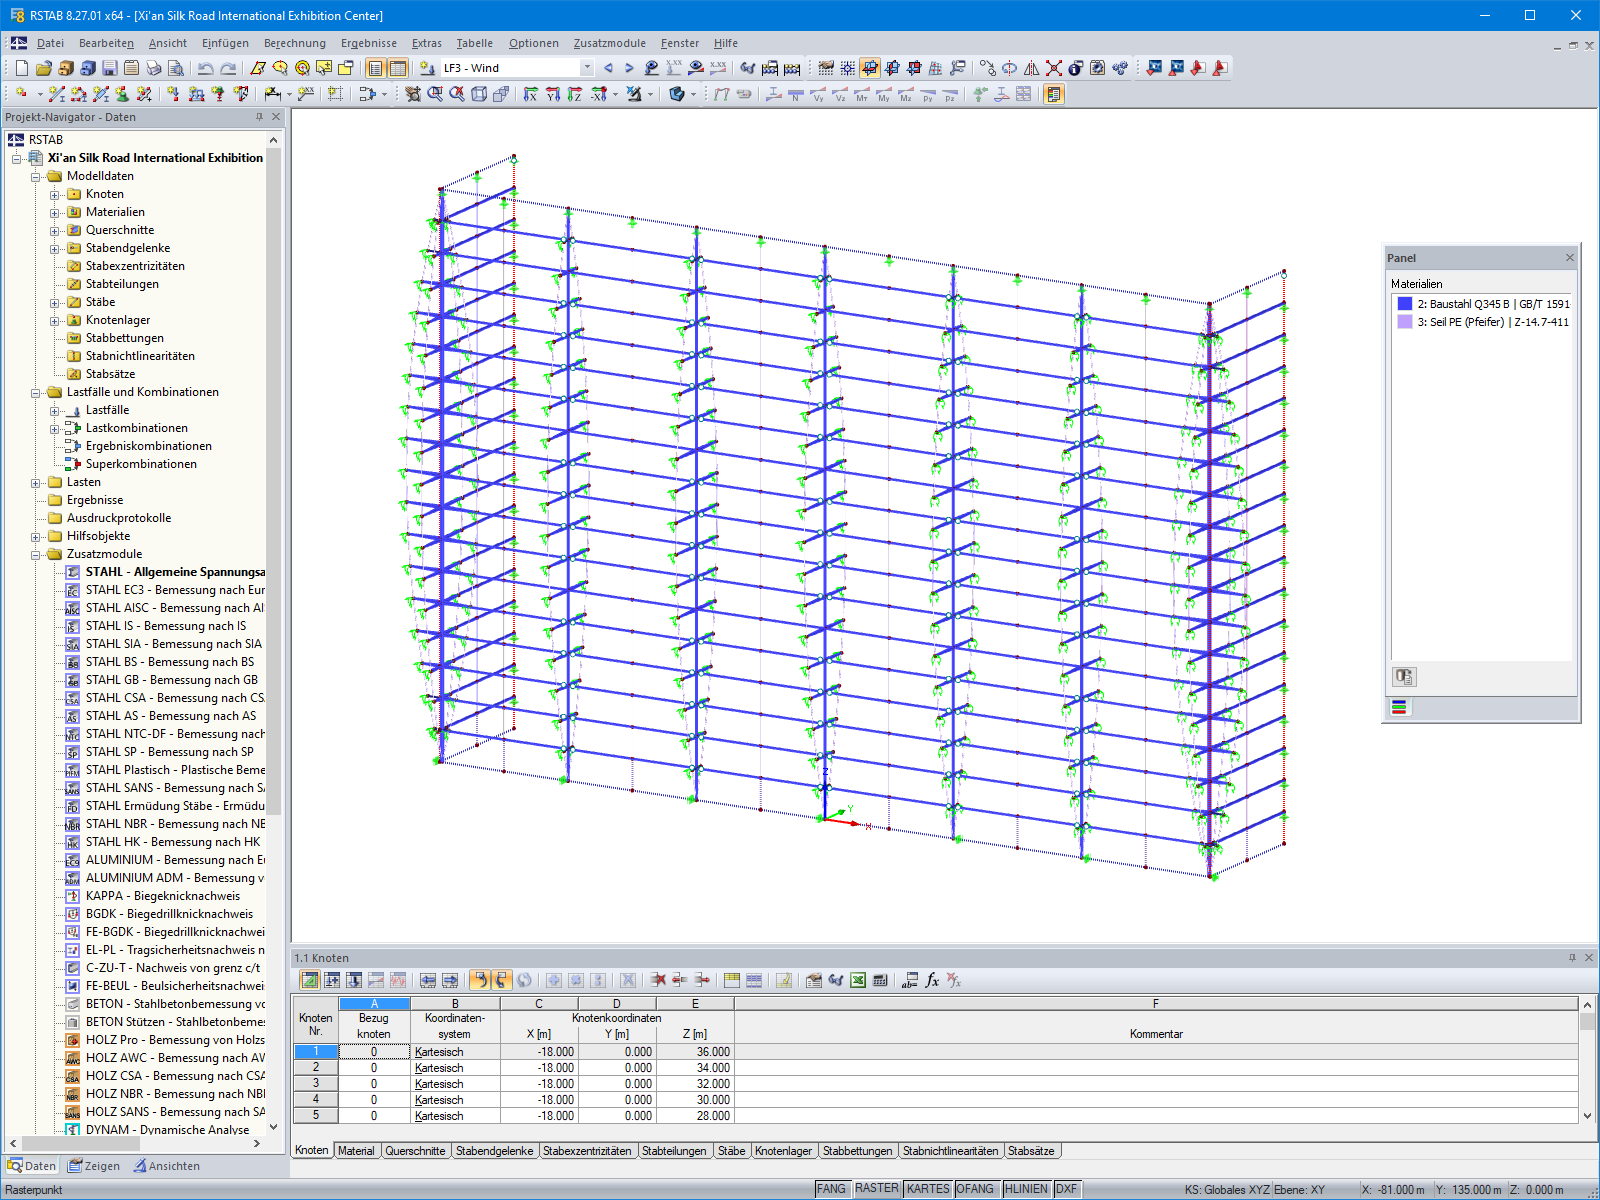The height and width of the screenshot is (1200, 1600).
Task: Select the new model icon in the toolbar
Action: coord(23,68)
